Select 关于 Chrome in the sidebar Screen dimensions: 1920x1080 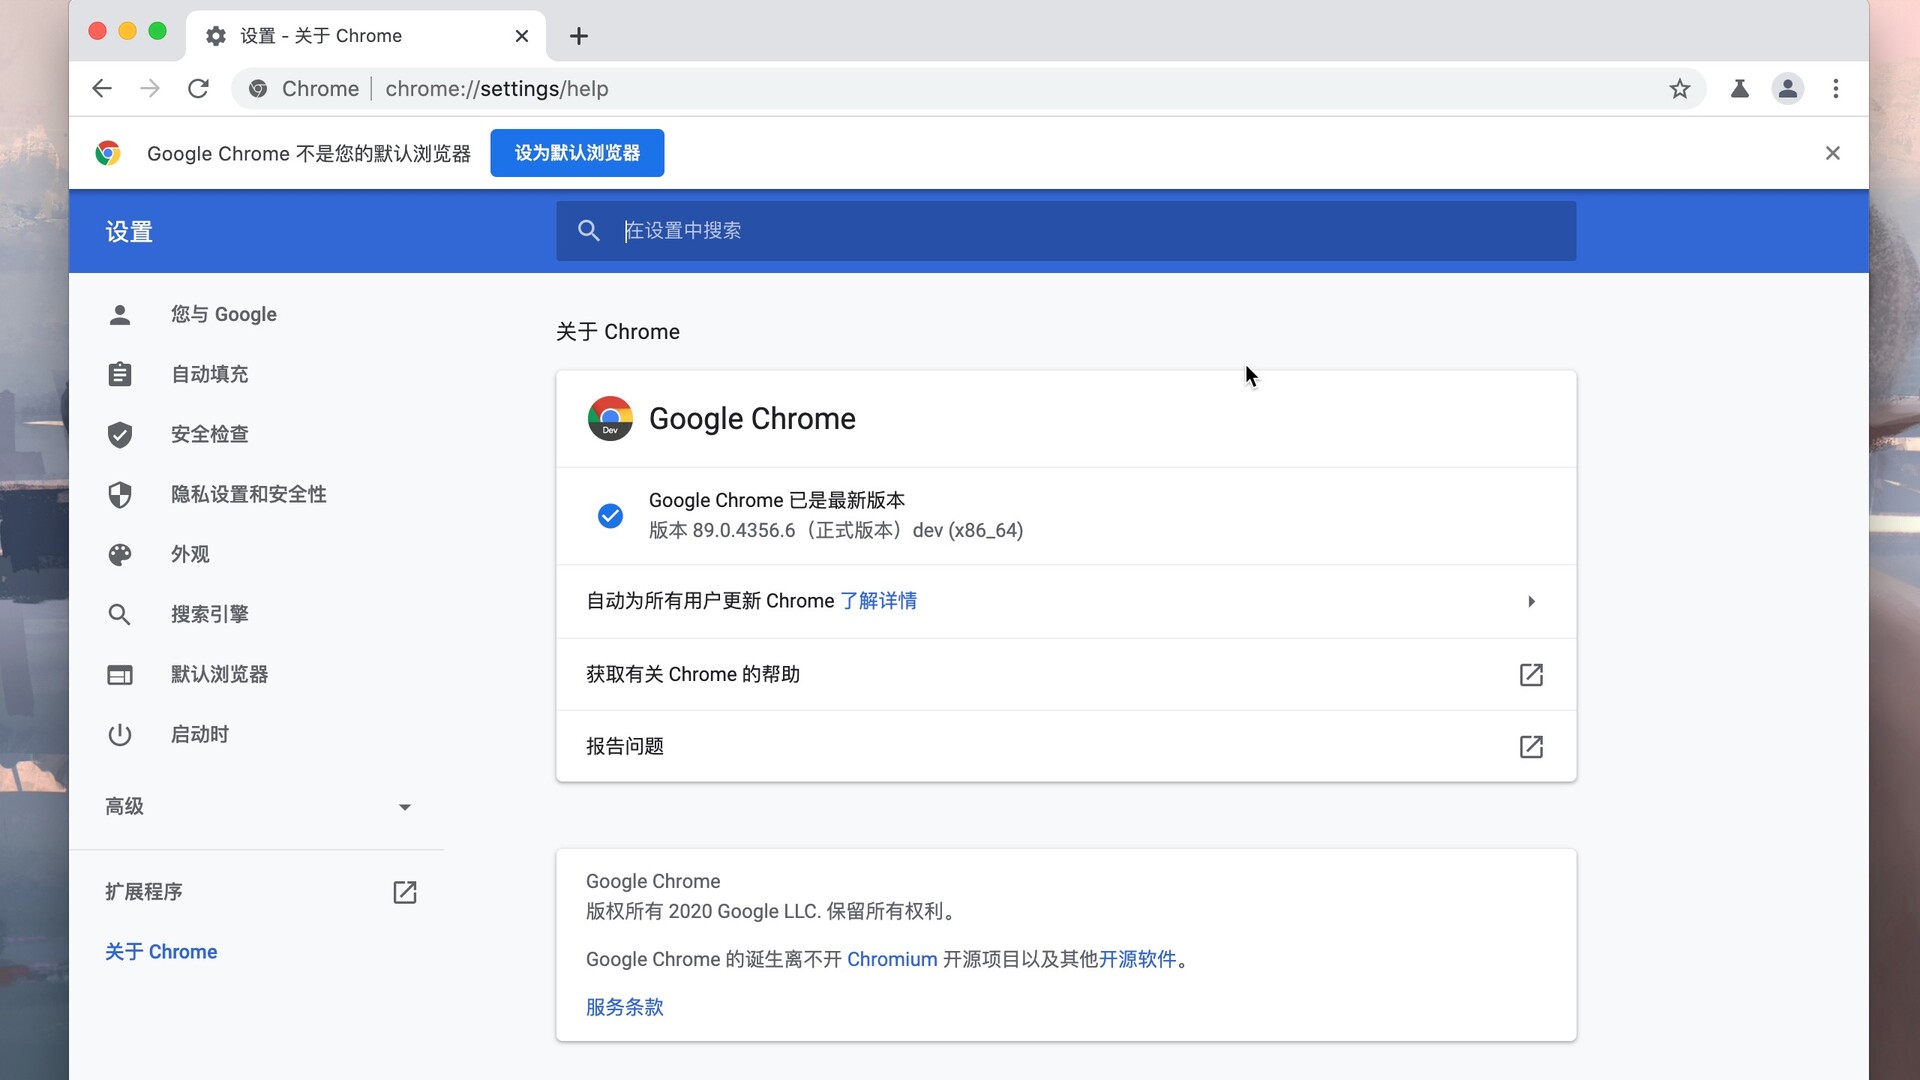coord(161,952)
